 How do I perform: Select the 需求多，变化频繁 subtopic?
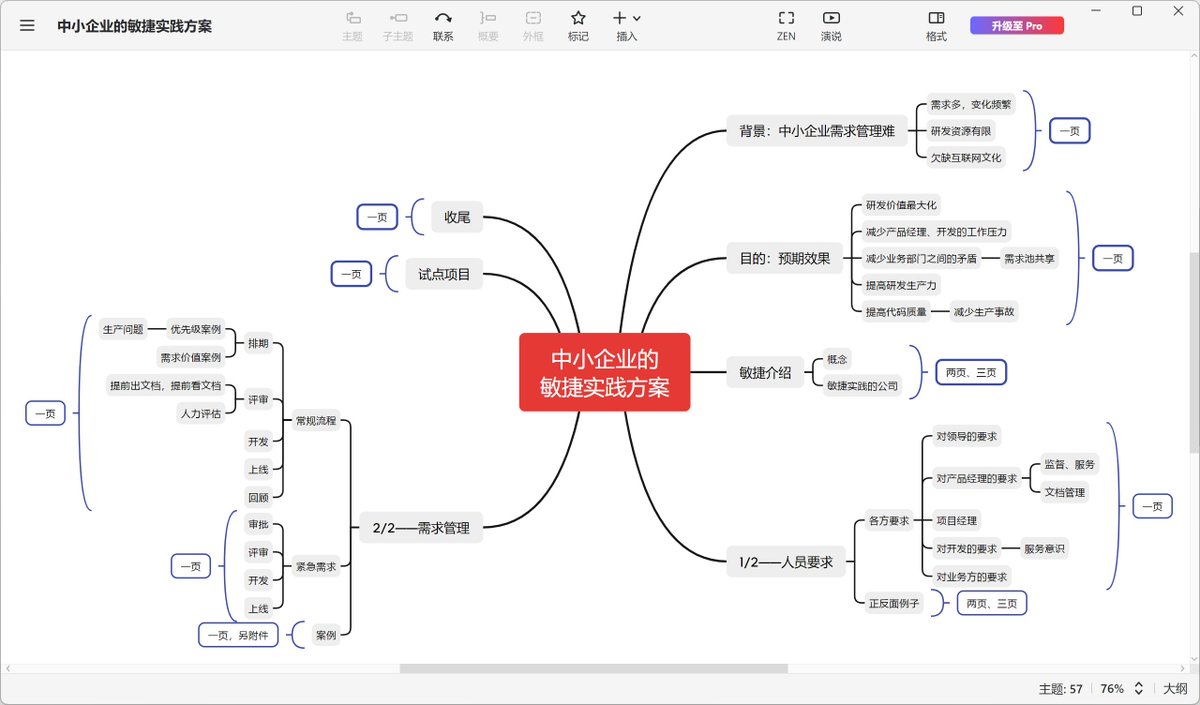971,103
